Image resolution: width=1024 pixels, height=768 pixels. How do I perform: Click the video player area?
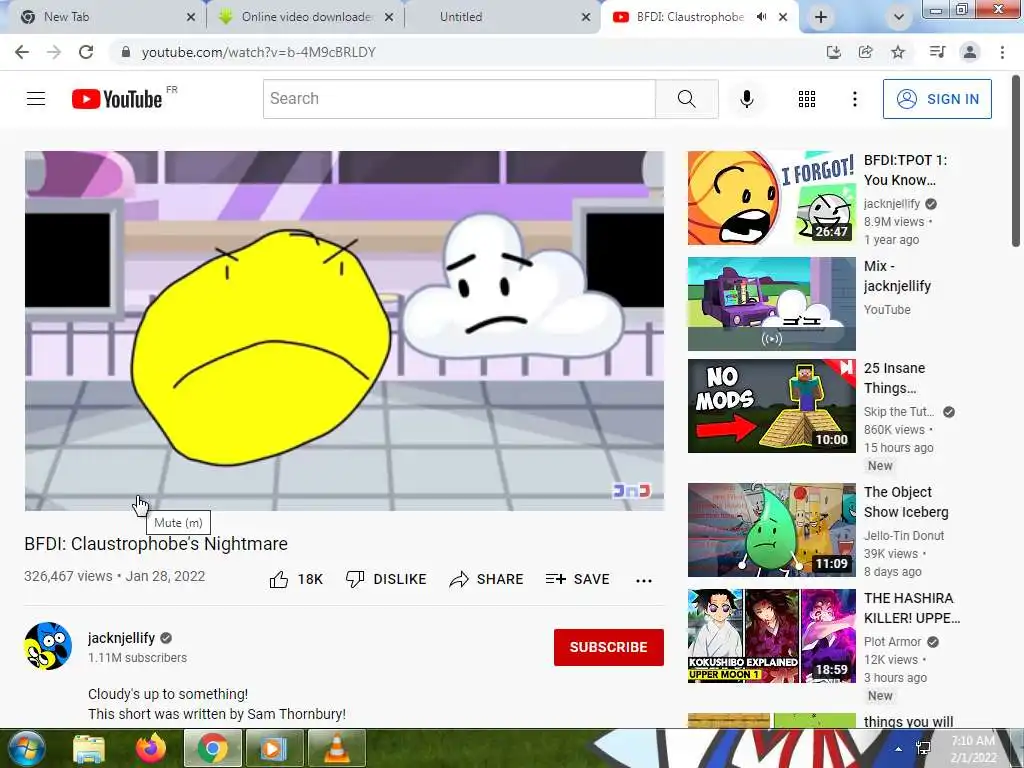click(344, 330)
